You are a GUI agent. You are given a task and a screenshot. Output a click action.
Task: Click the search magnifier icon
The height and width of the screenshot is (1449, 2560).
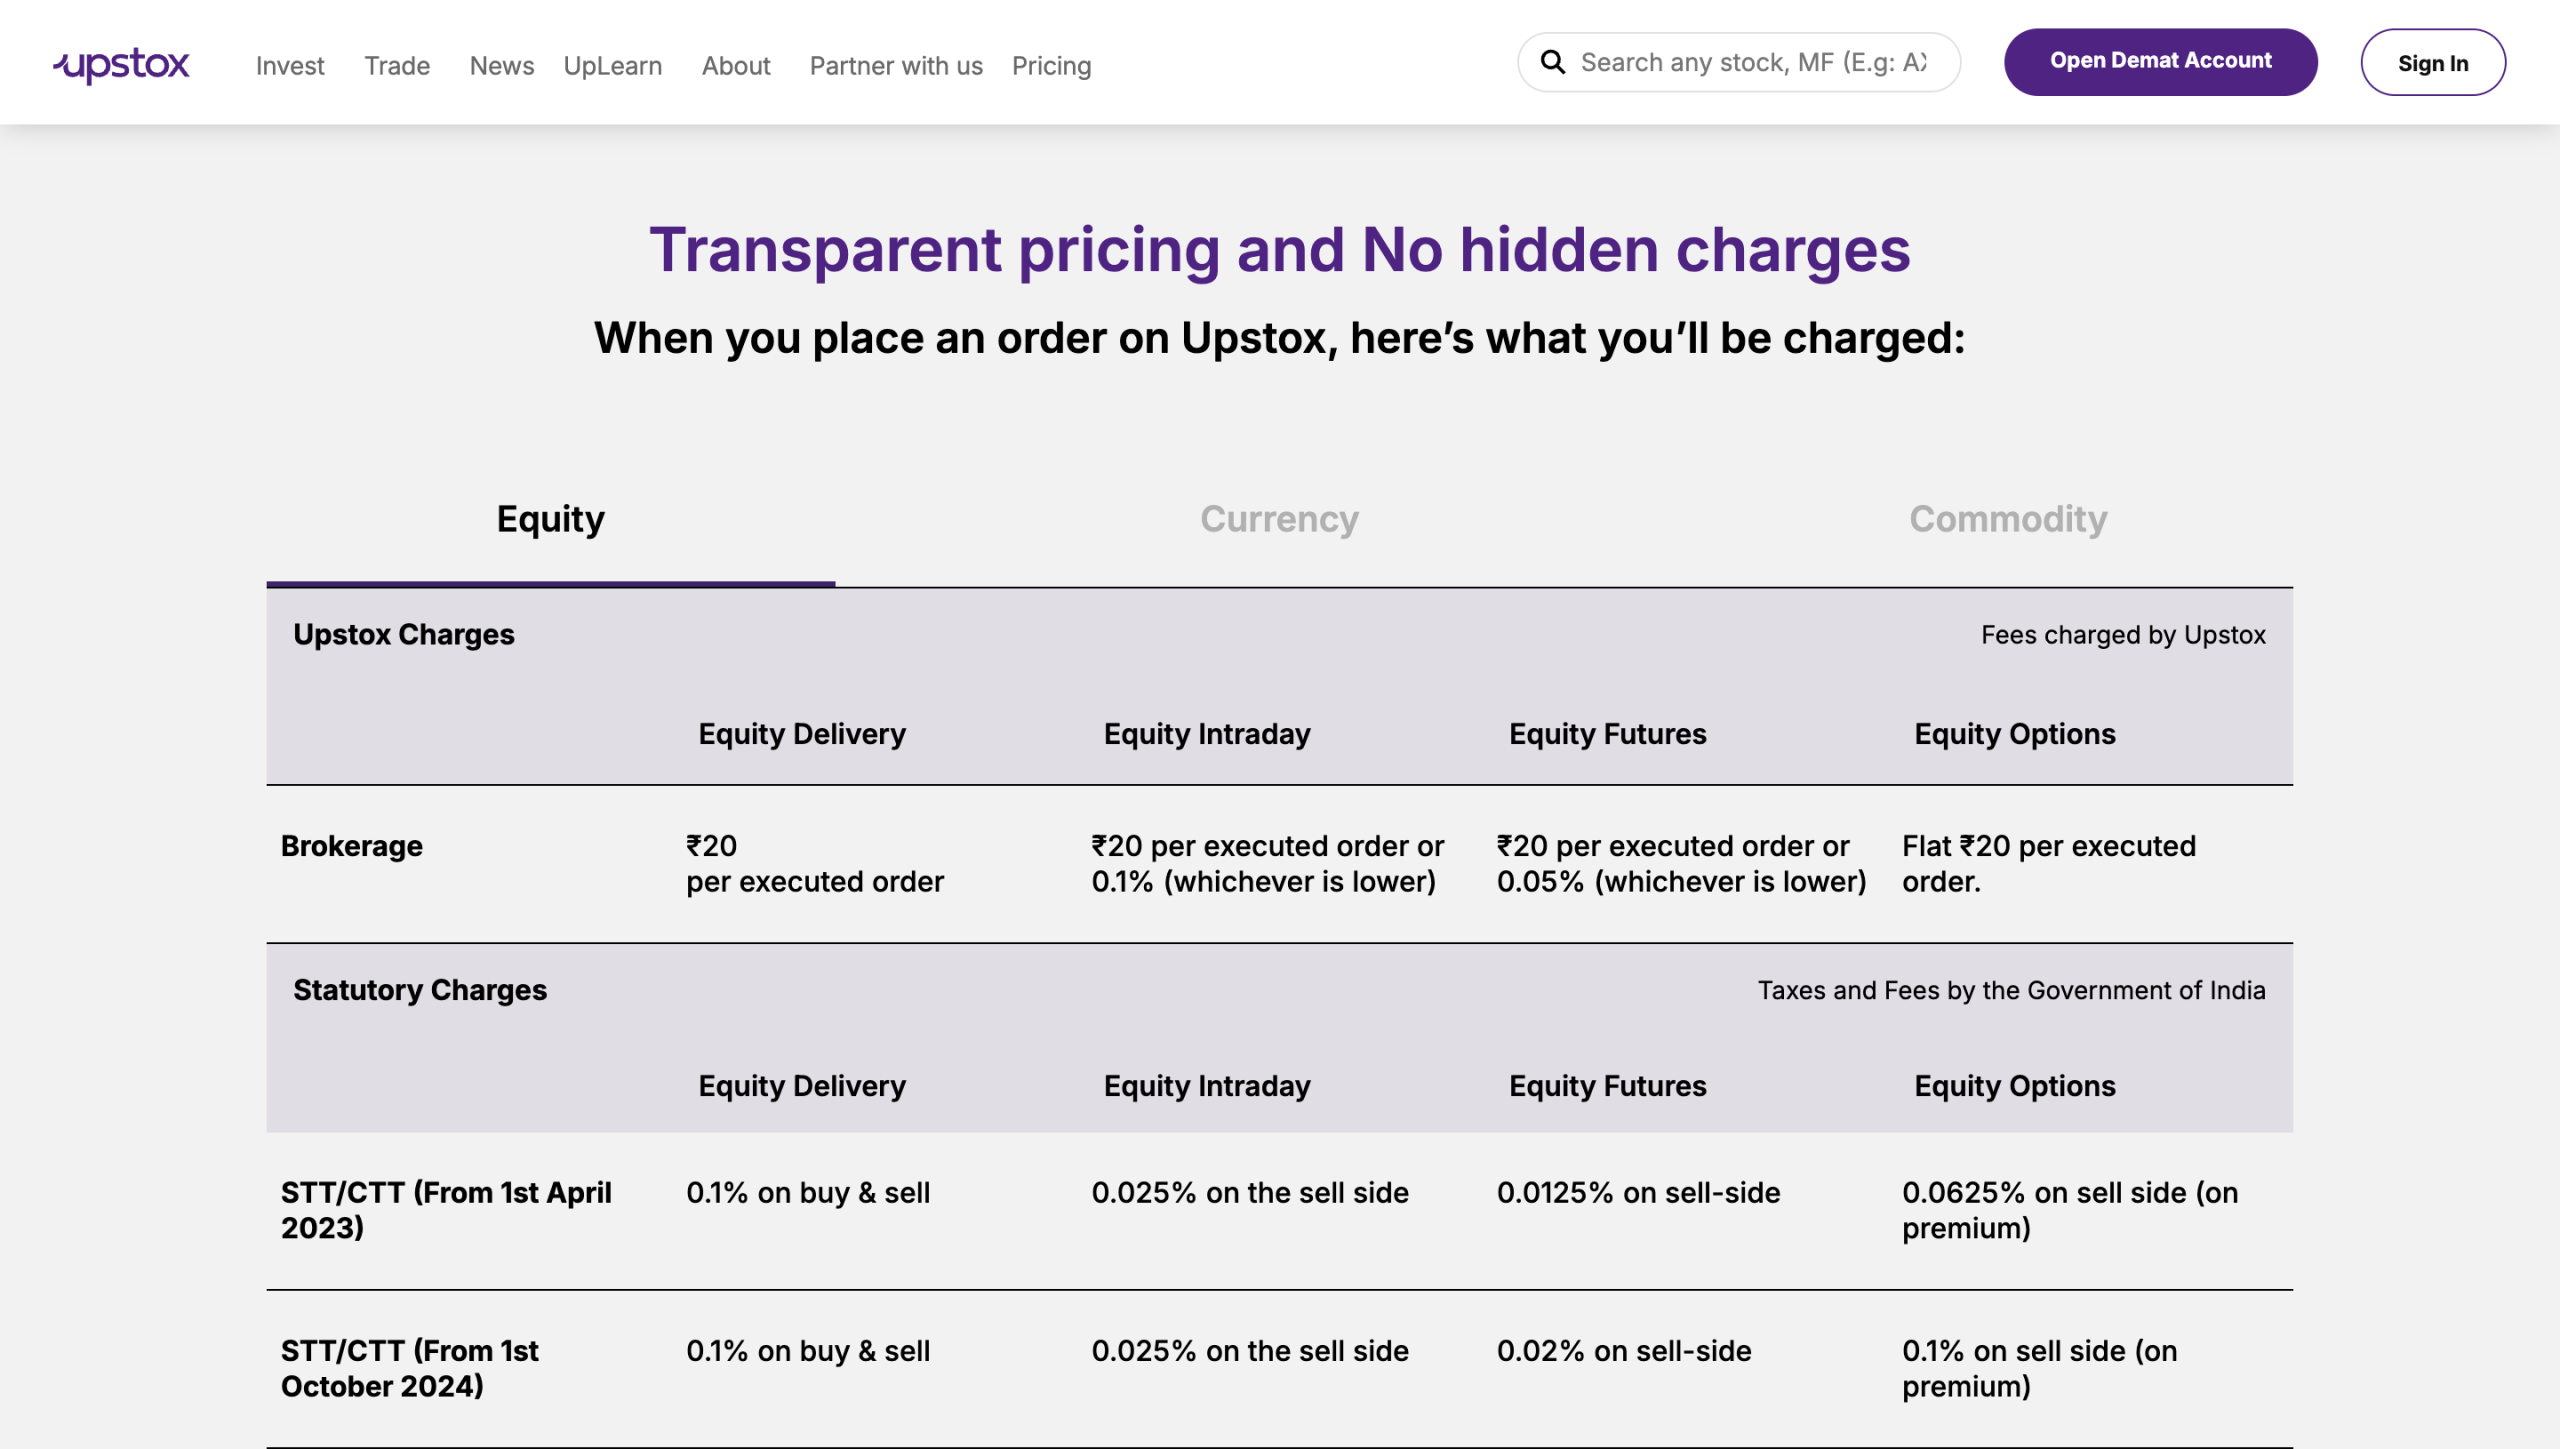point(1552,62)
